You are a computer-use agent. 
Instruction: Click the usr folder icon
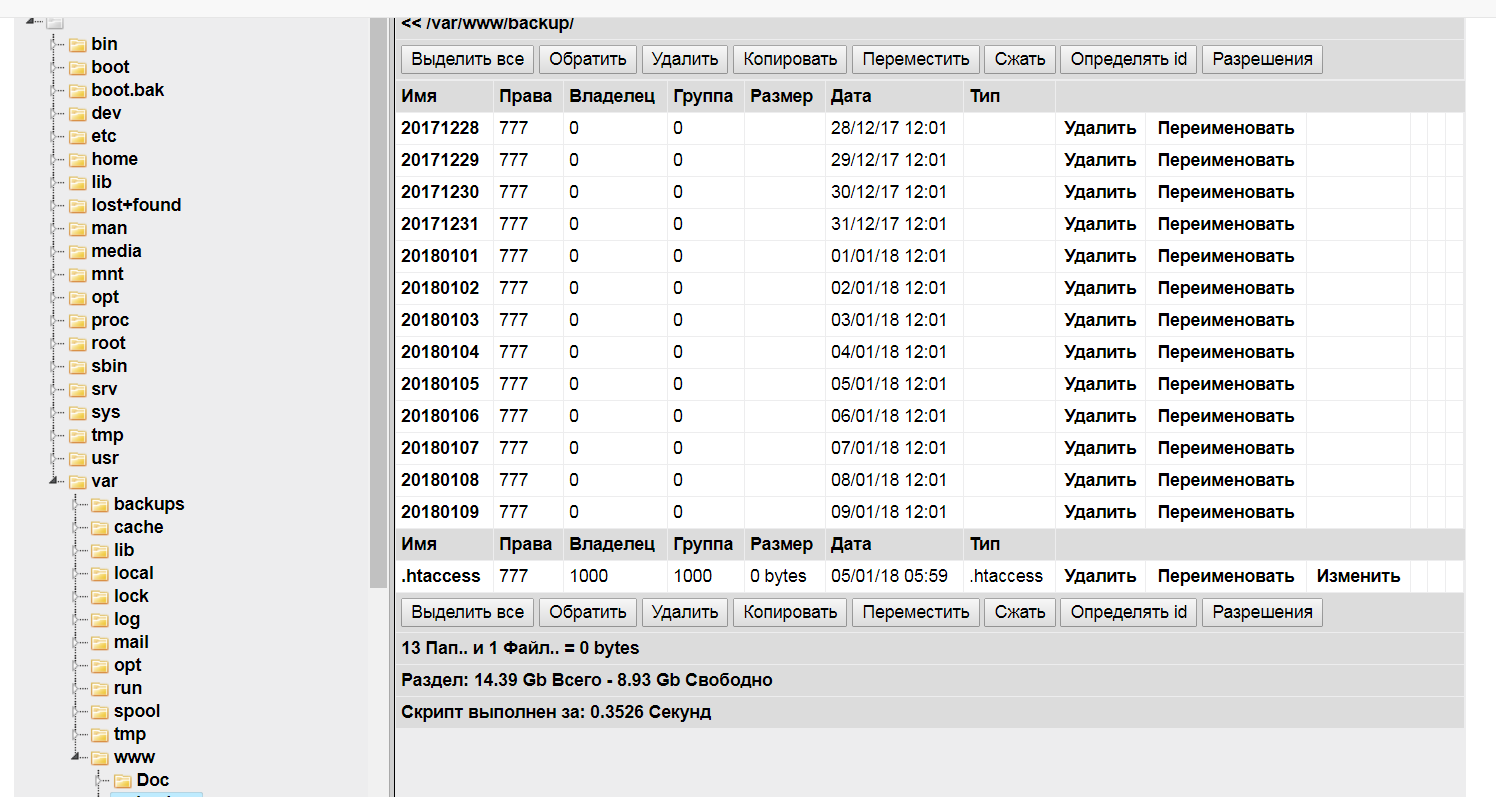77,458
